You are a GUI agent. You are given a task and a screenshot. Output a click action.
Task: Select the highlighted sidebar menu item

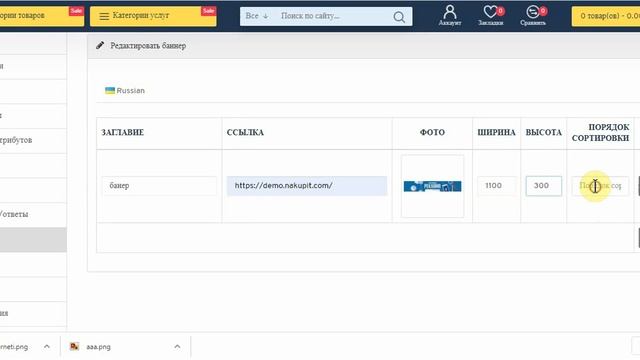[x=33, y=240]
